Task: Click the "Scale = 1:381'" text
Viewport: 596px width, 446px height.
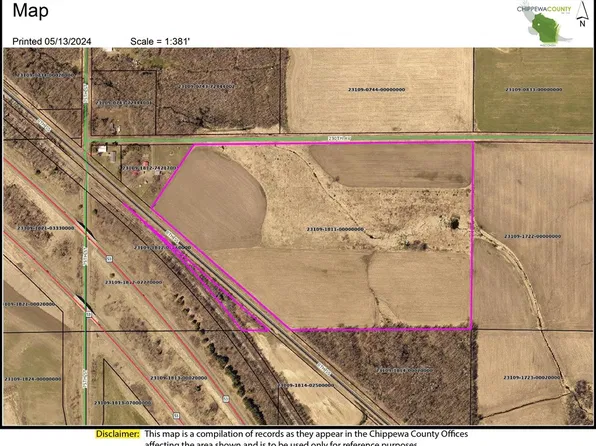Action: (x=160, y=41)
